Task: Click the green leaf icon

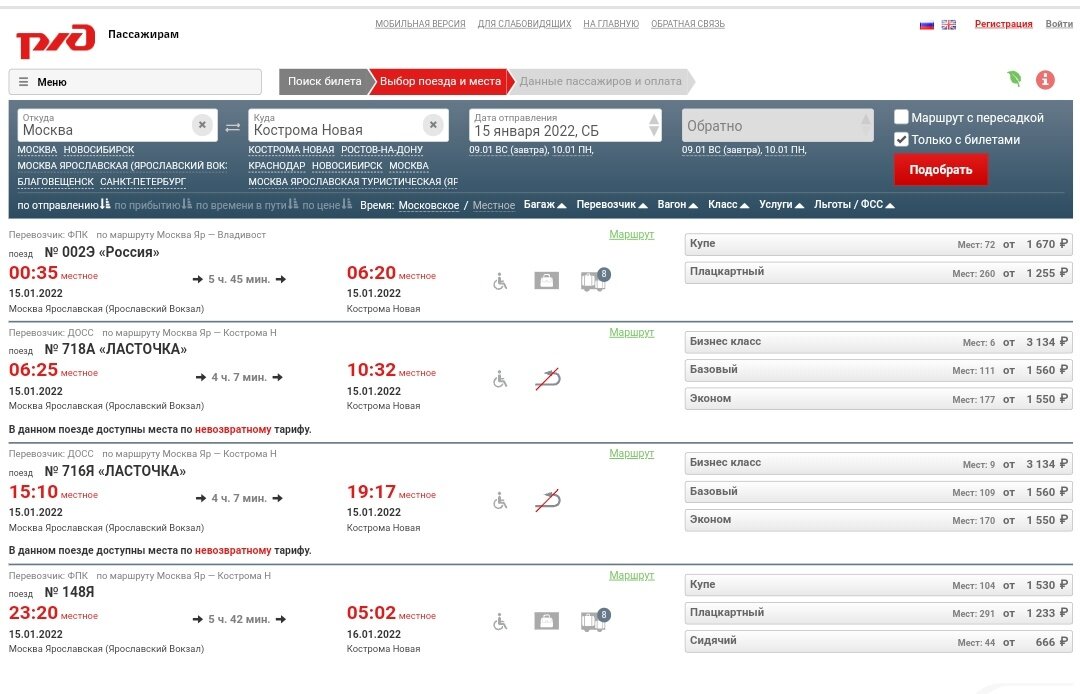Action: click(x=1015, y=78)
